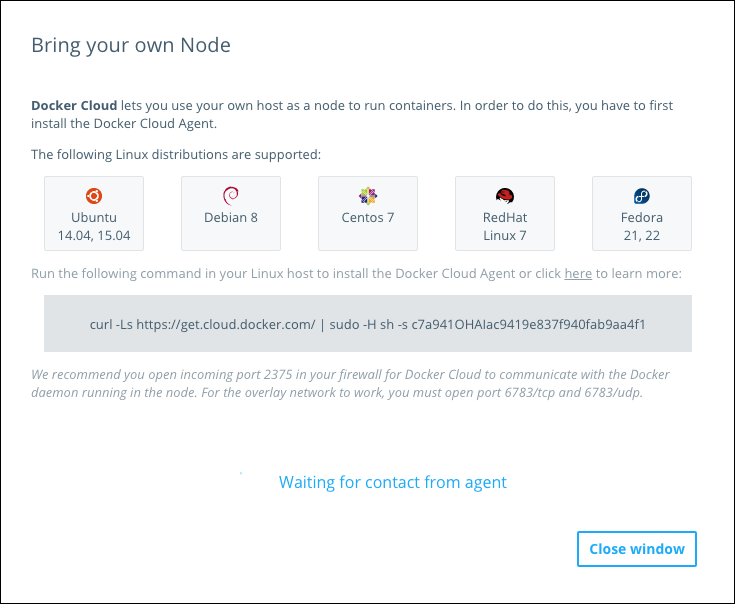This screenshot has height=604, width=735.
Task: Click the bold 'Docker Cloud' text
Action: coord(74,104)
